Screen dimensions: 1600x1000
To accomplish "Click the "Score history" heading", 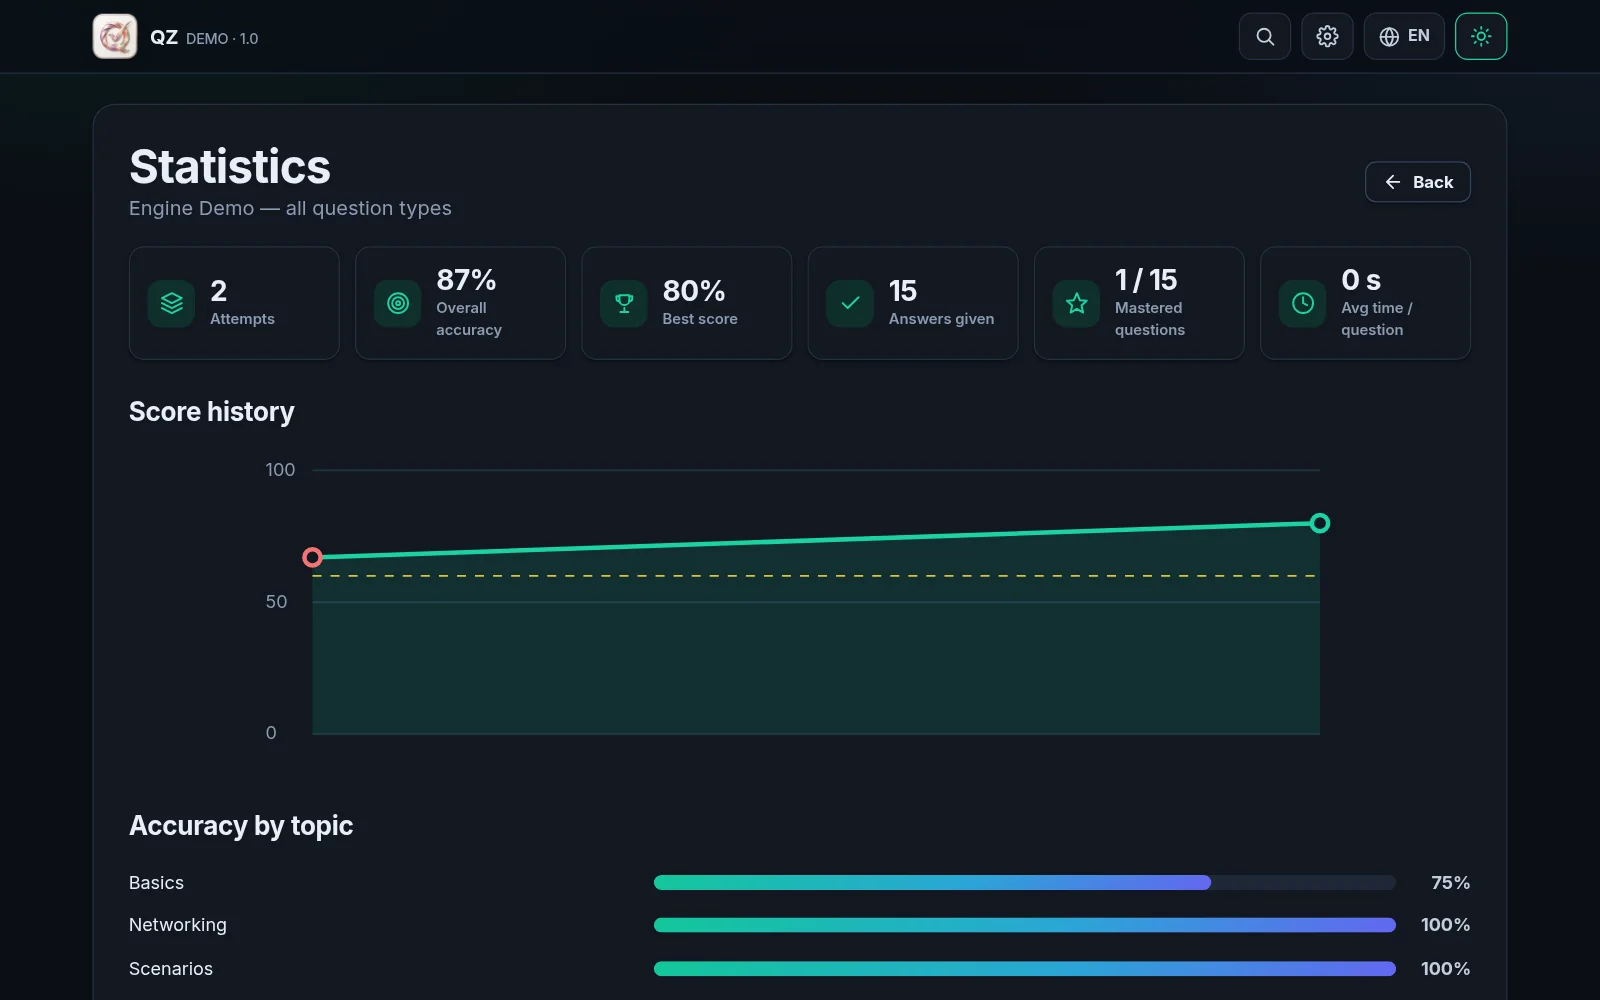I will (x=212, y=412).
